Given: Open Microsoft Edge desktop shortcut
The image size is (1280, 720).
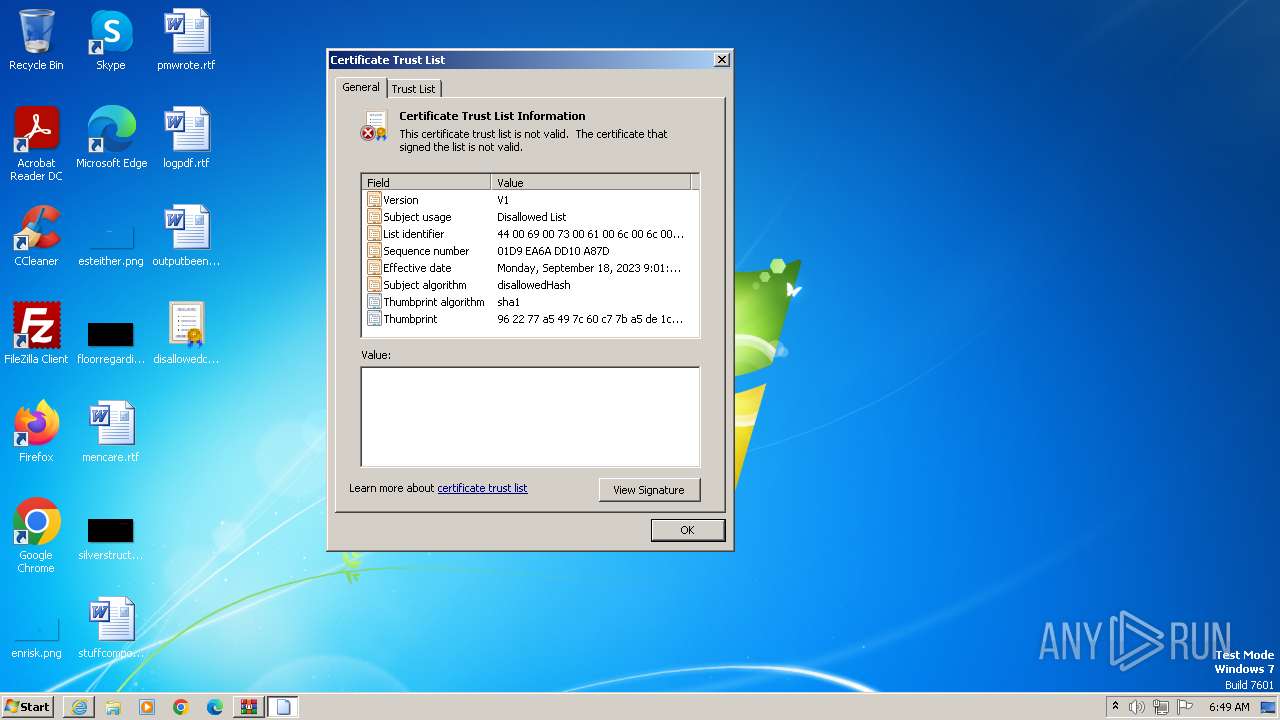Looking at the screenshot, I should pos(111,137).
